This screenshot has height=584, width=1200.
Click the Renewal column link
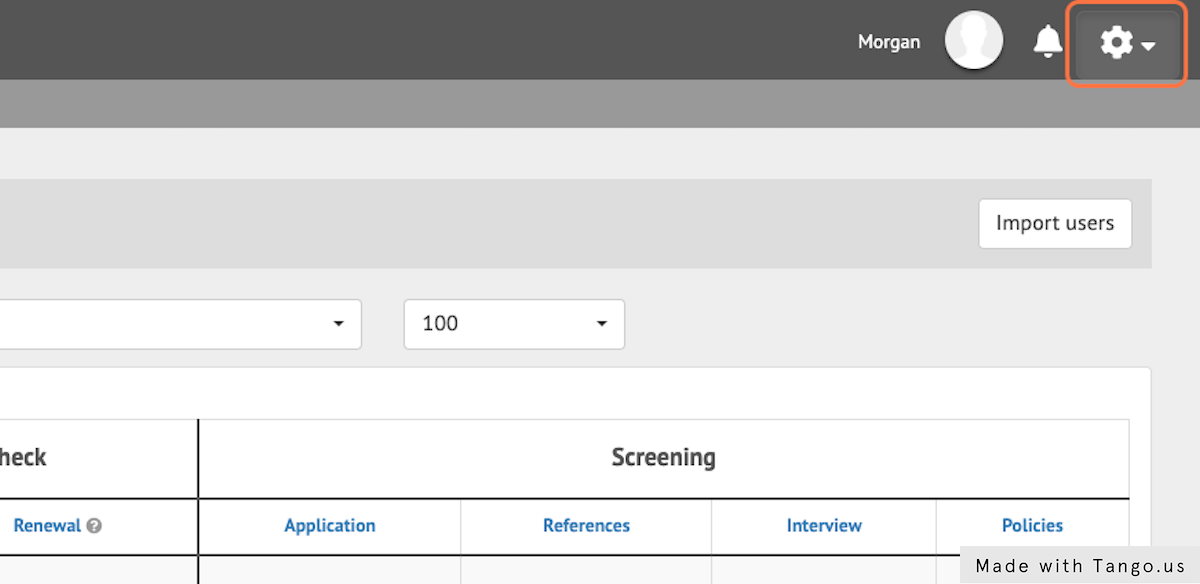[48, 525]
